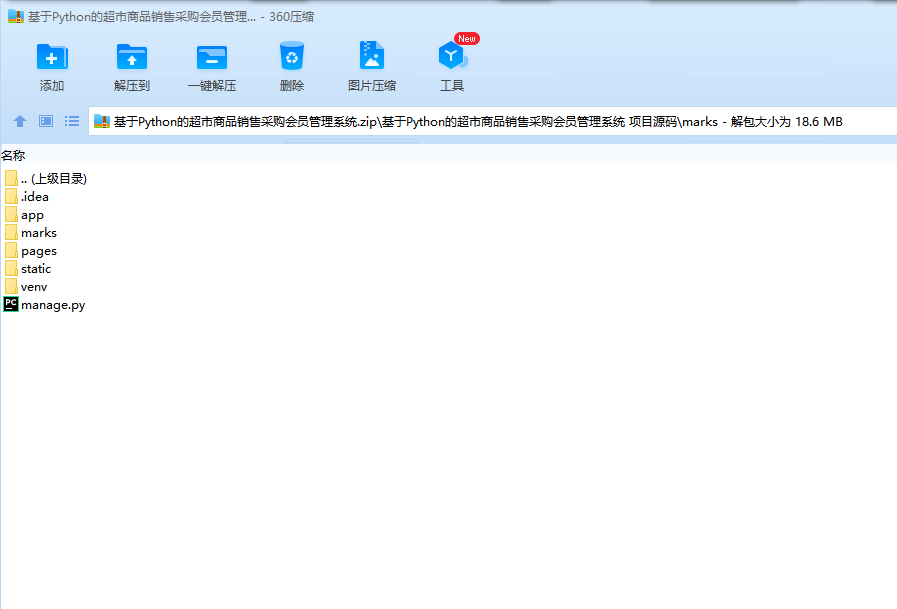Click the folder icon beside .. (上级目录)
This screenshot has height=609, width=897.
(x=11, y=178)
